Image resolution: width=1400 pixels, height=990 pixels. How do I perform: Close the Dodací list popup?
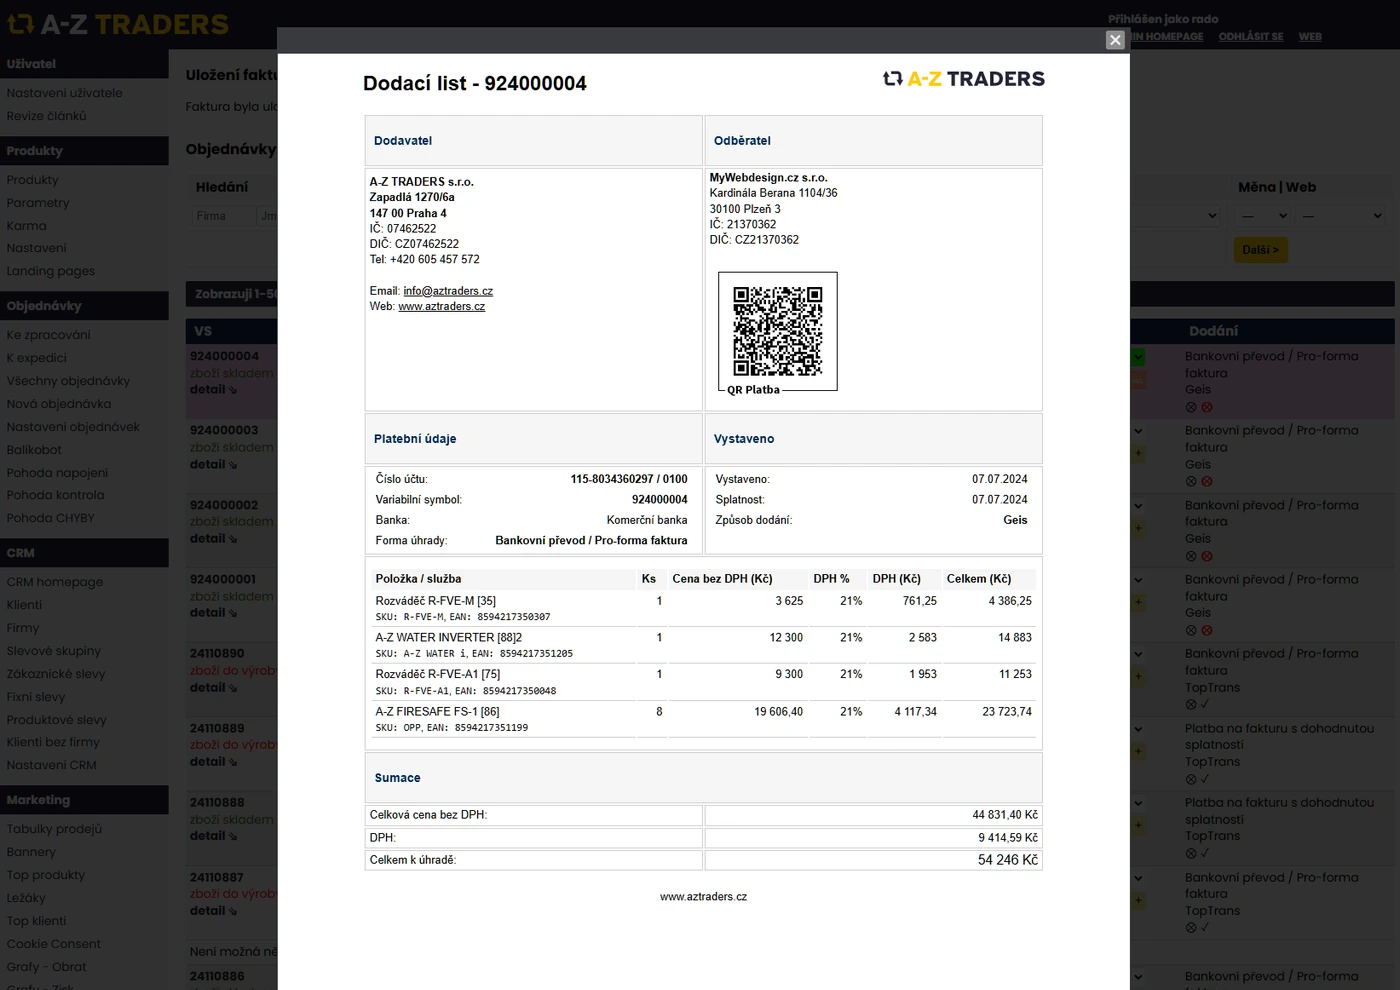click(1115, 40)
